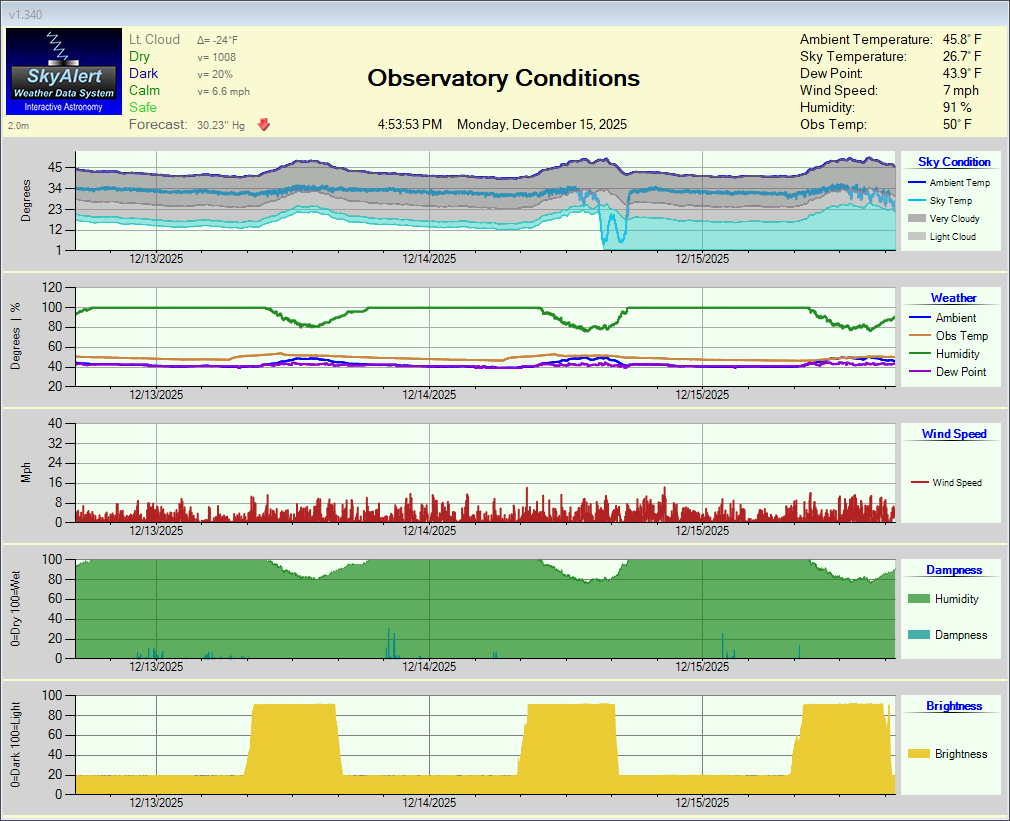Click the Wind Speed legend line marker
The image size is (1010, 821).
(919, 483)
